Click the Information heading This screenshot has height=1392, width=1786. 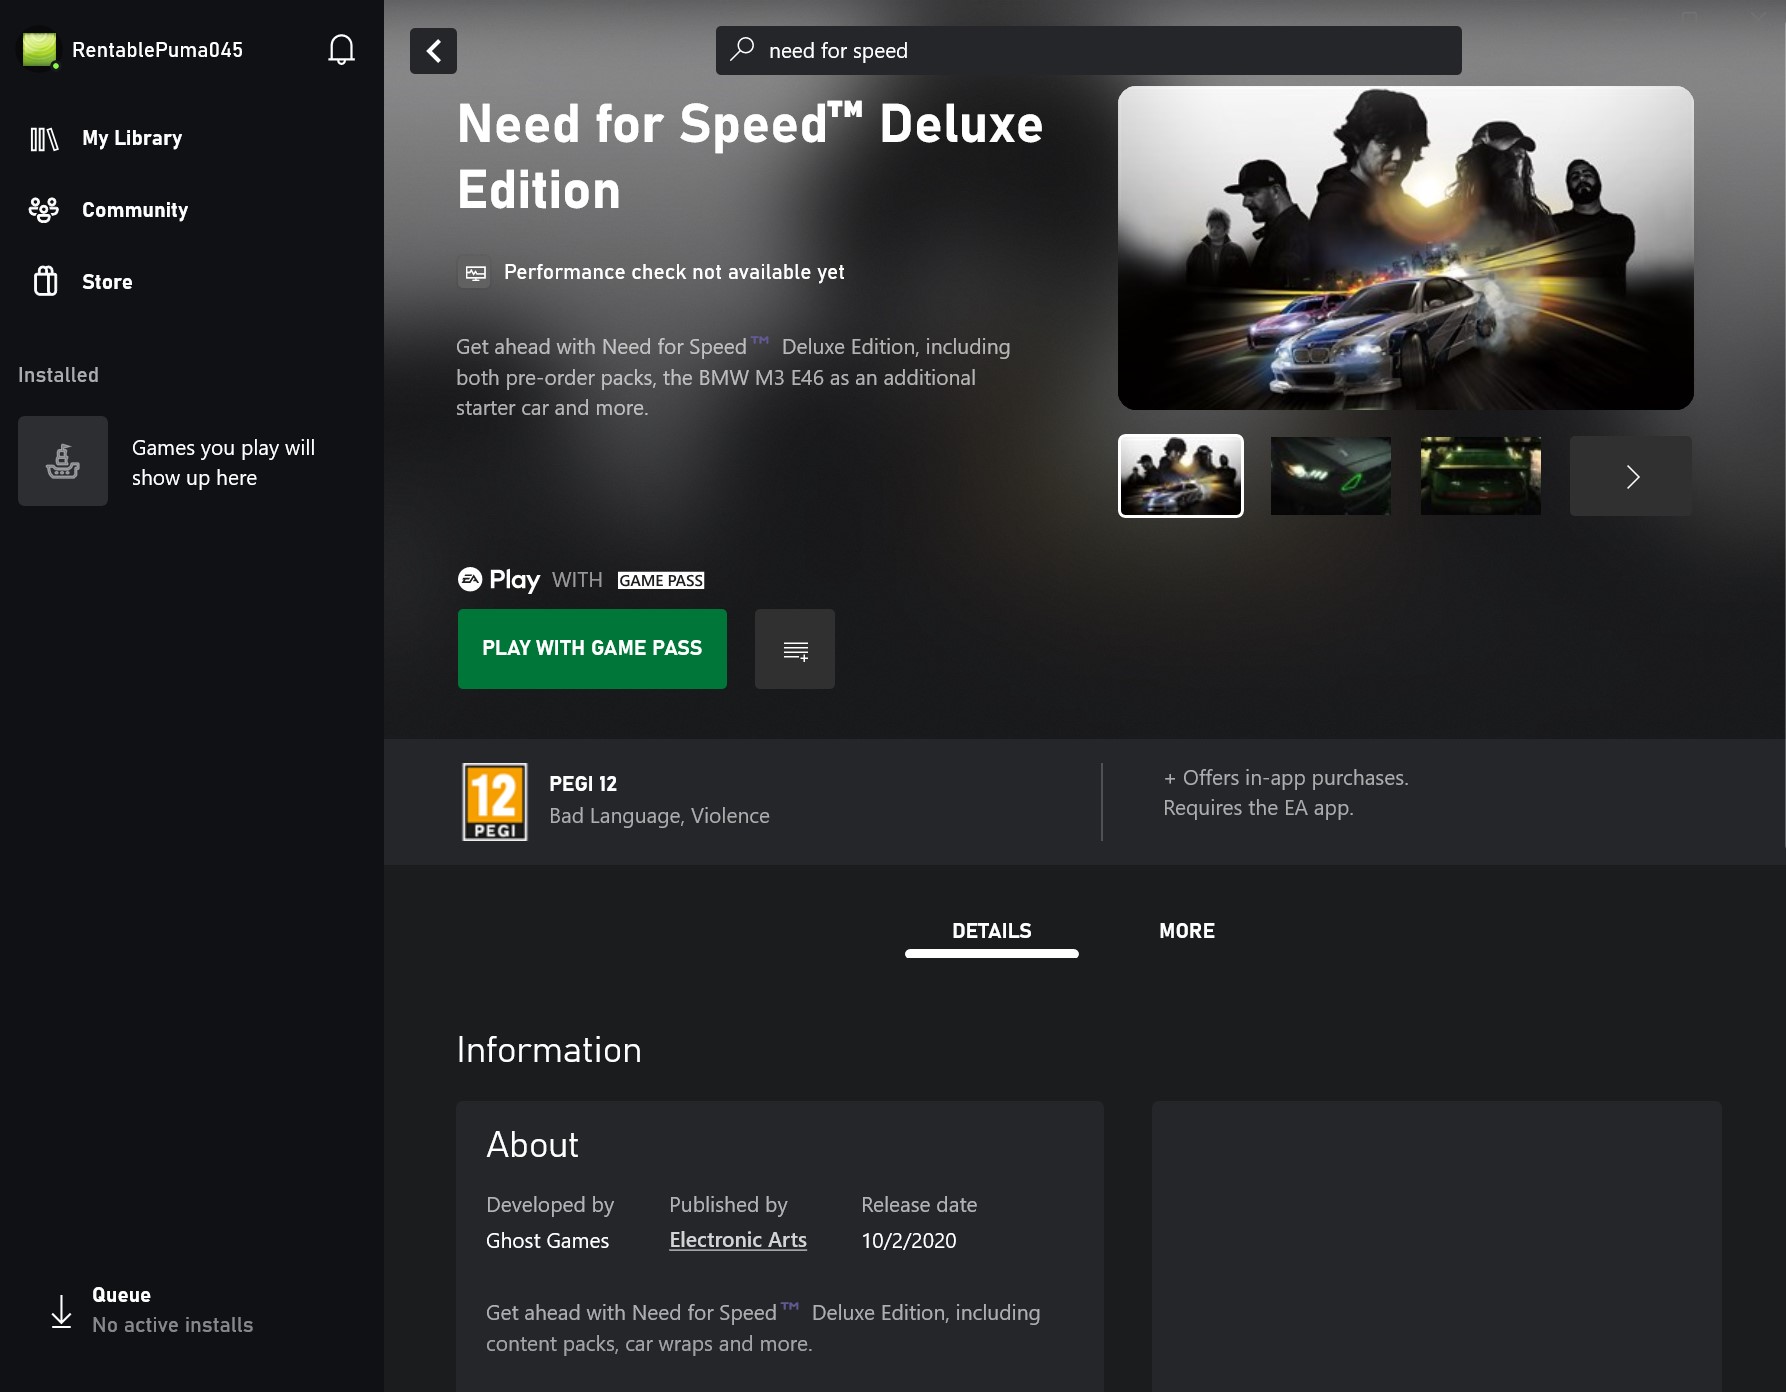(549, 1050)
